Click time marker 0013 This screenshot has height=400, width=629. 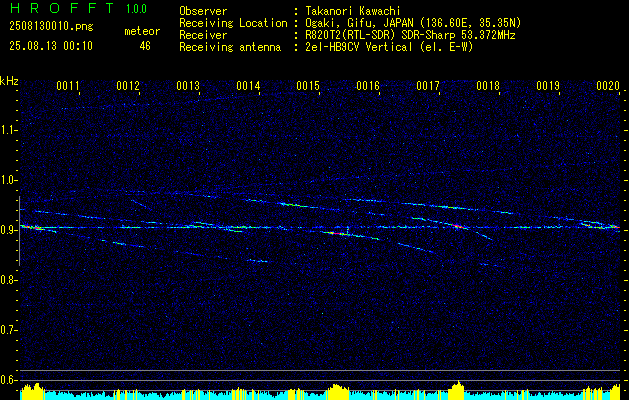tap(188, 86)
